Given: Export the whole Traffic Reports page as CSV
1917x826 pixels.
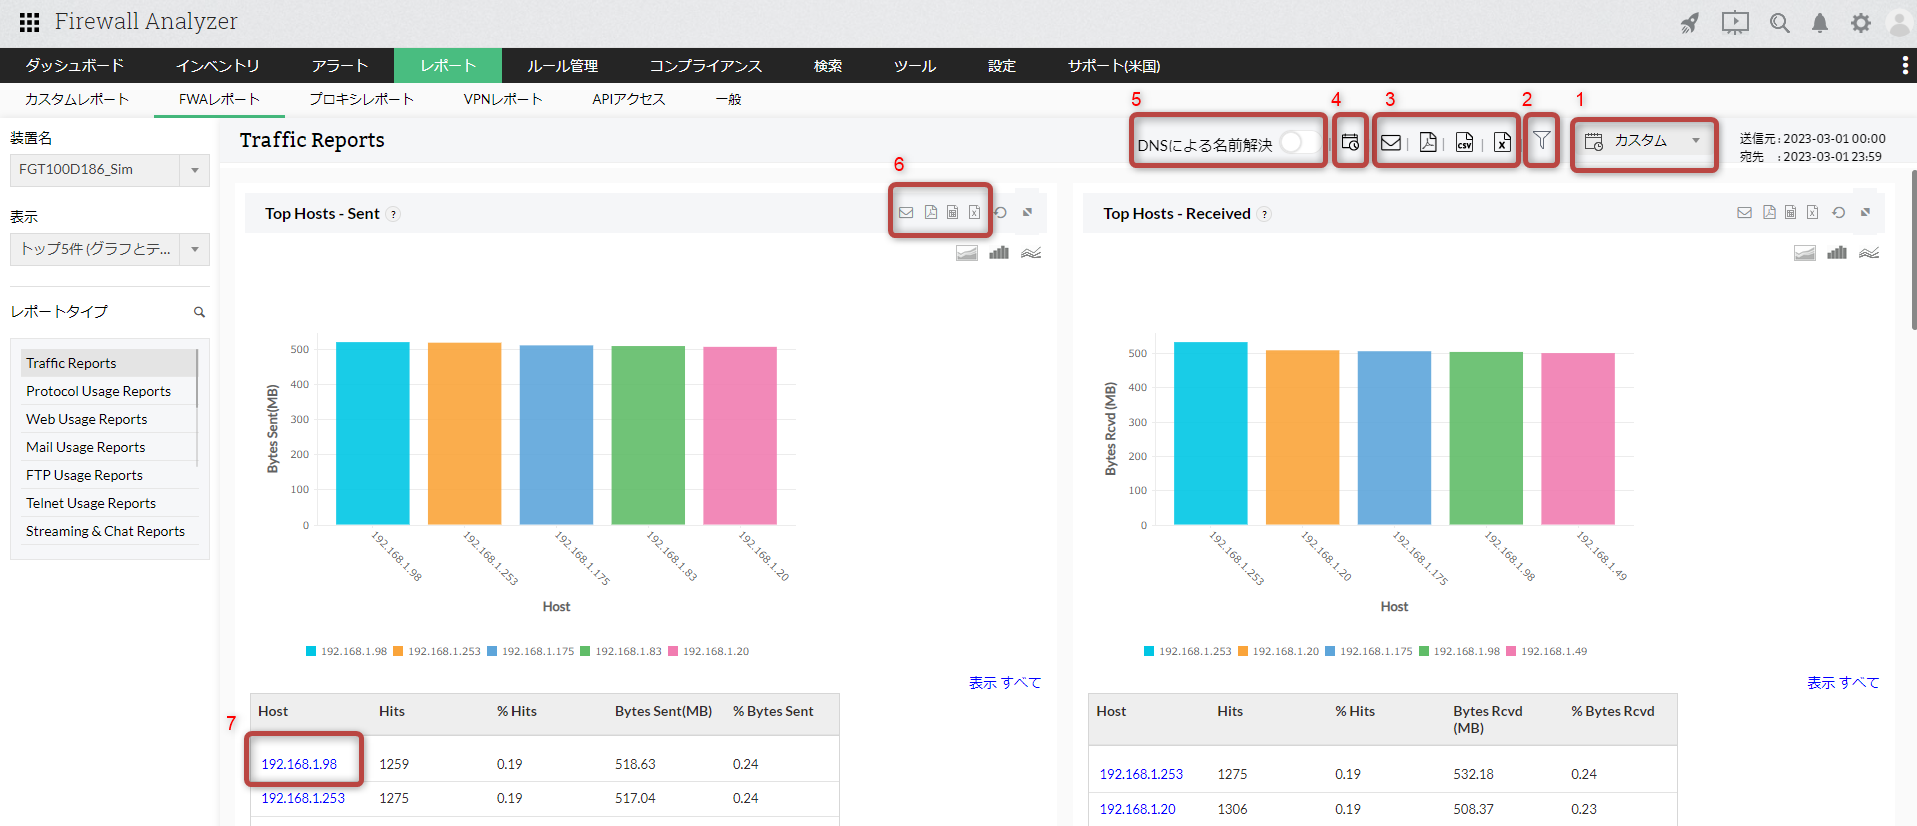Looking at the screenshot, I should click(x=1464, y=142).
